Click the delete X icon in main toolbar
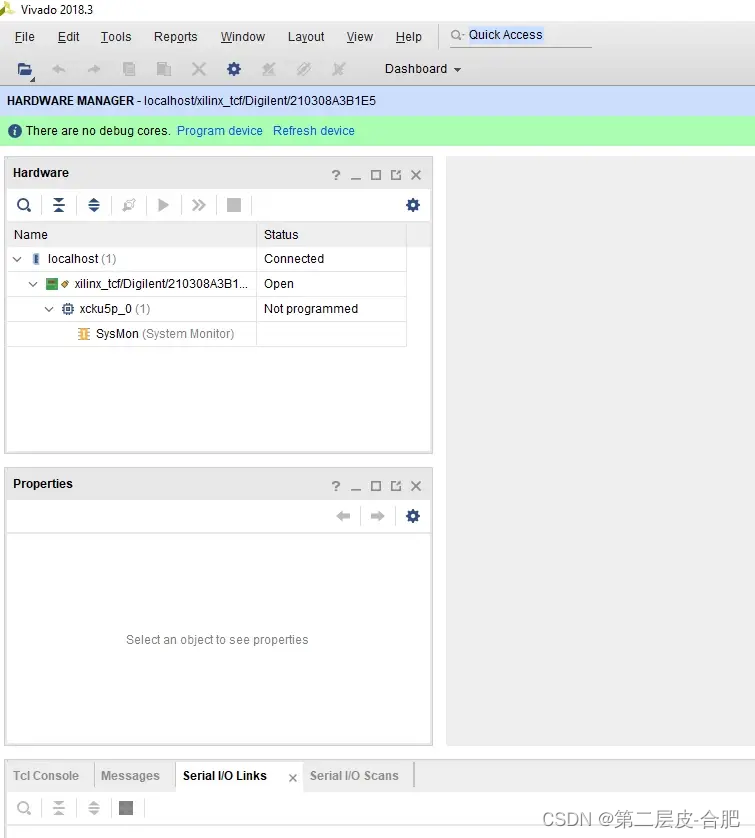Image resolution: width=755 pixels, height=838 pixels. pos(199,69)
